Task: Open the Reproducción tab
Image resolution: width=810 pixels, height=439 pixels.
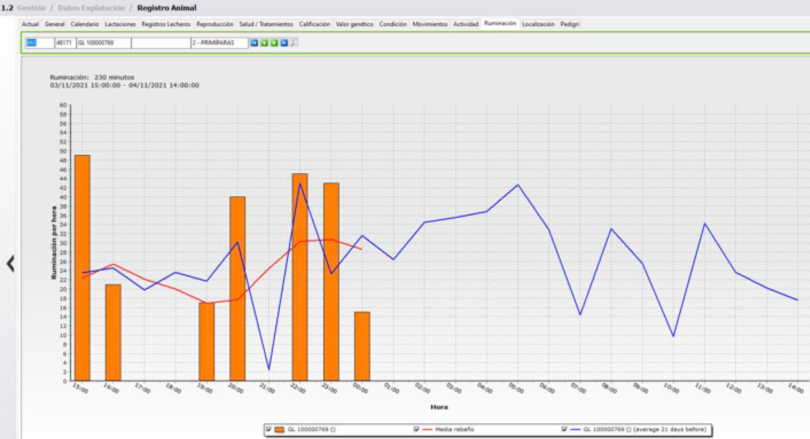Action: tap(214, 23)
